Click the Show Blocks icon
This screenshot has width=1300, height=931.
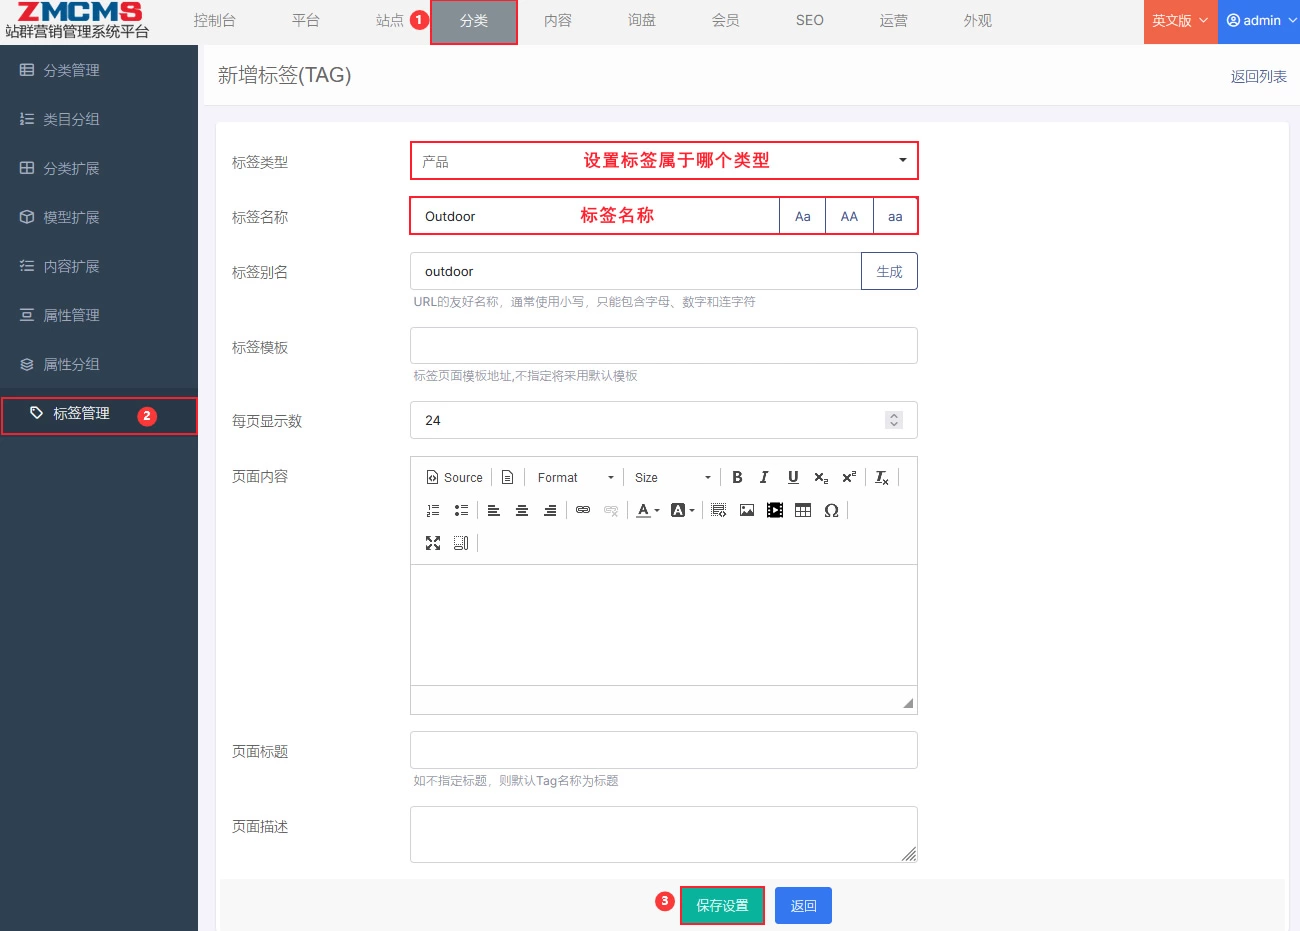point(461,544)
